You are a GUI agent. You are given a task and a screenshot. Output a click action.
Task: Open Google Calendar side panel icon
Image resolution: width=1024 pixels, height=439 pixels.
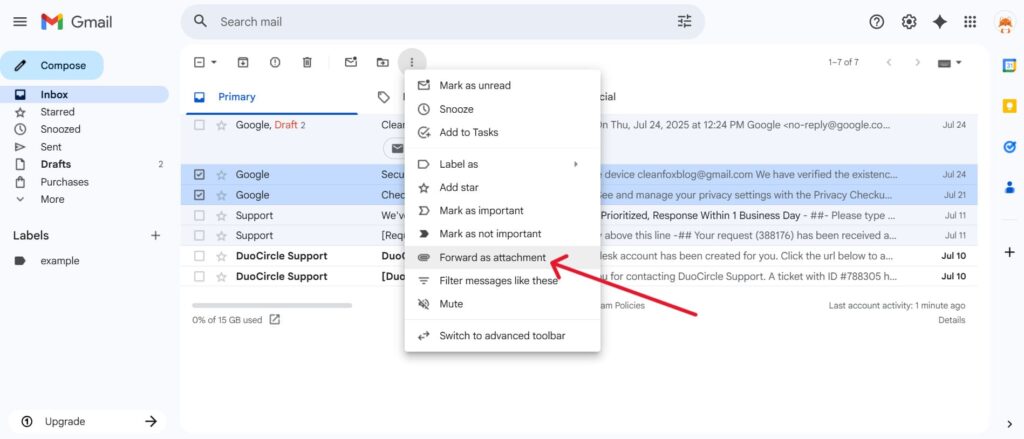click(x=1009, y=65)
